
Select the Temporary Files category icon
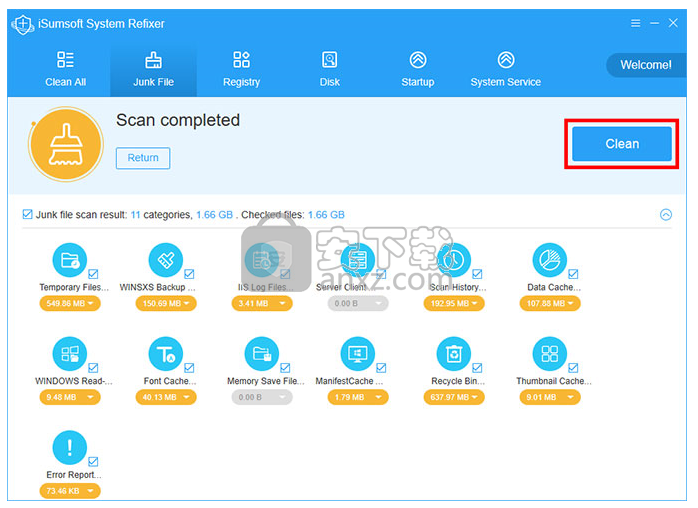click(70, 260)
